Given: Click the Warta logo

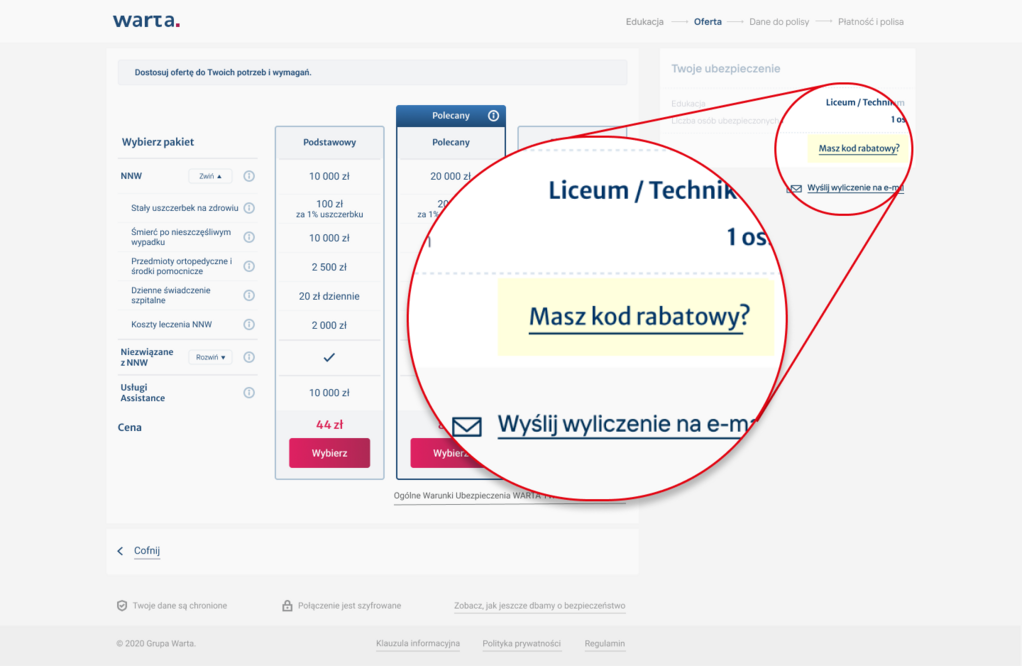Looking at the screenshot, I should [146, 21].
